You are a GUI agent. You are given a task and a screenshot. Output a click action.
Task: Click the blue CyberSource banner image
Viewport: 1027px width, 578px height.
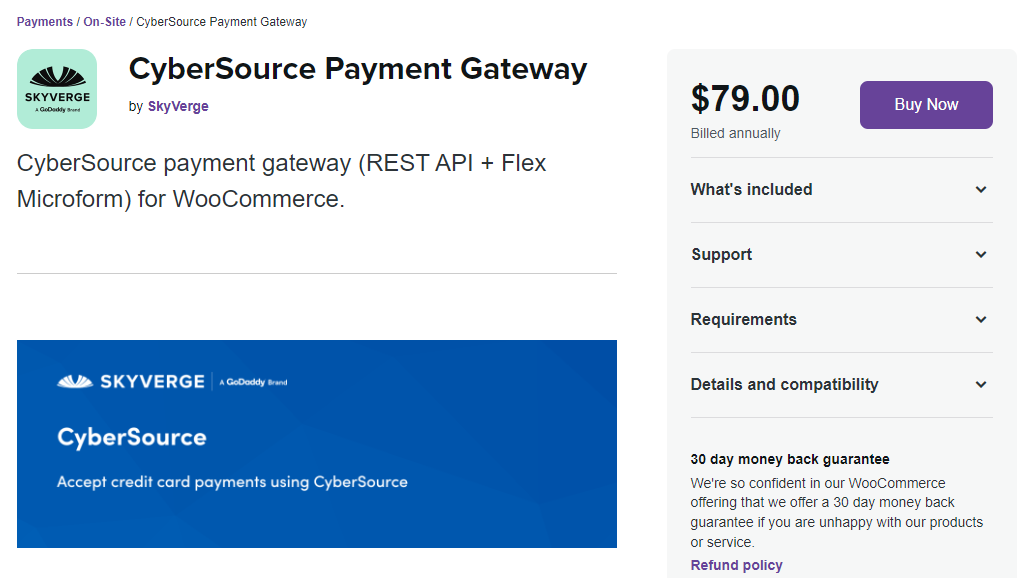316,444
